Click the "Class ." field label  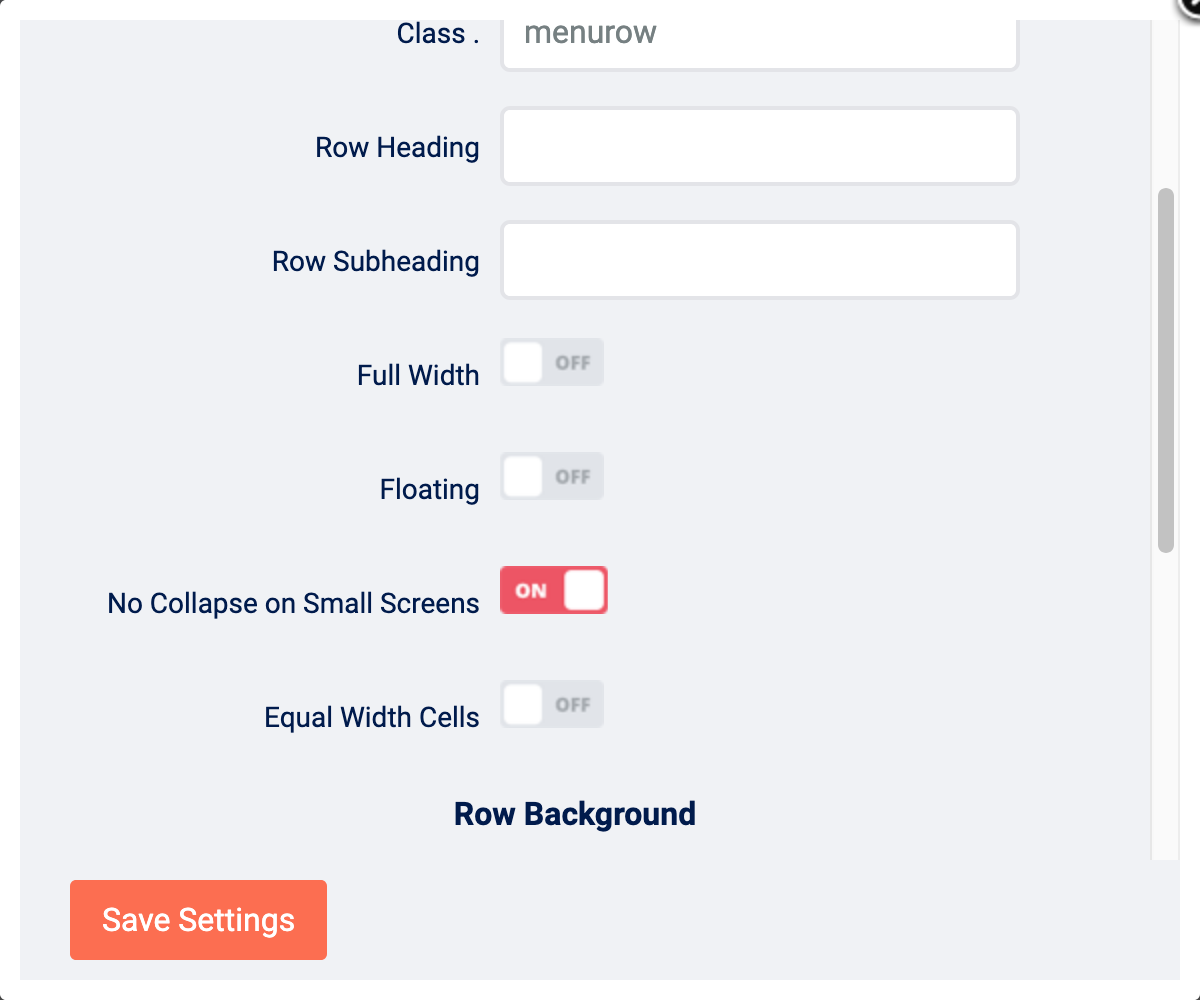point(438,34)
